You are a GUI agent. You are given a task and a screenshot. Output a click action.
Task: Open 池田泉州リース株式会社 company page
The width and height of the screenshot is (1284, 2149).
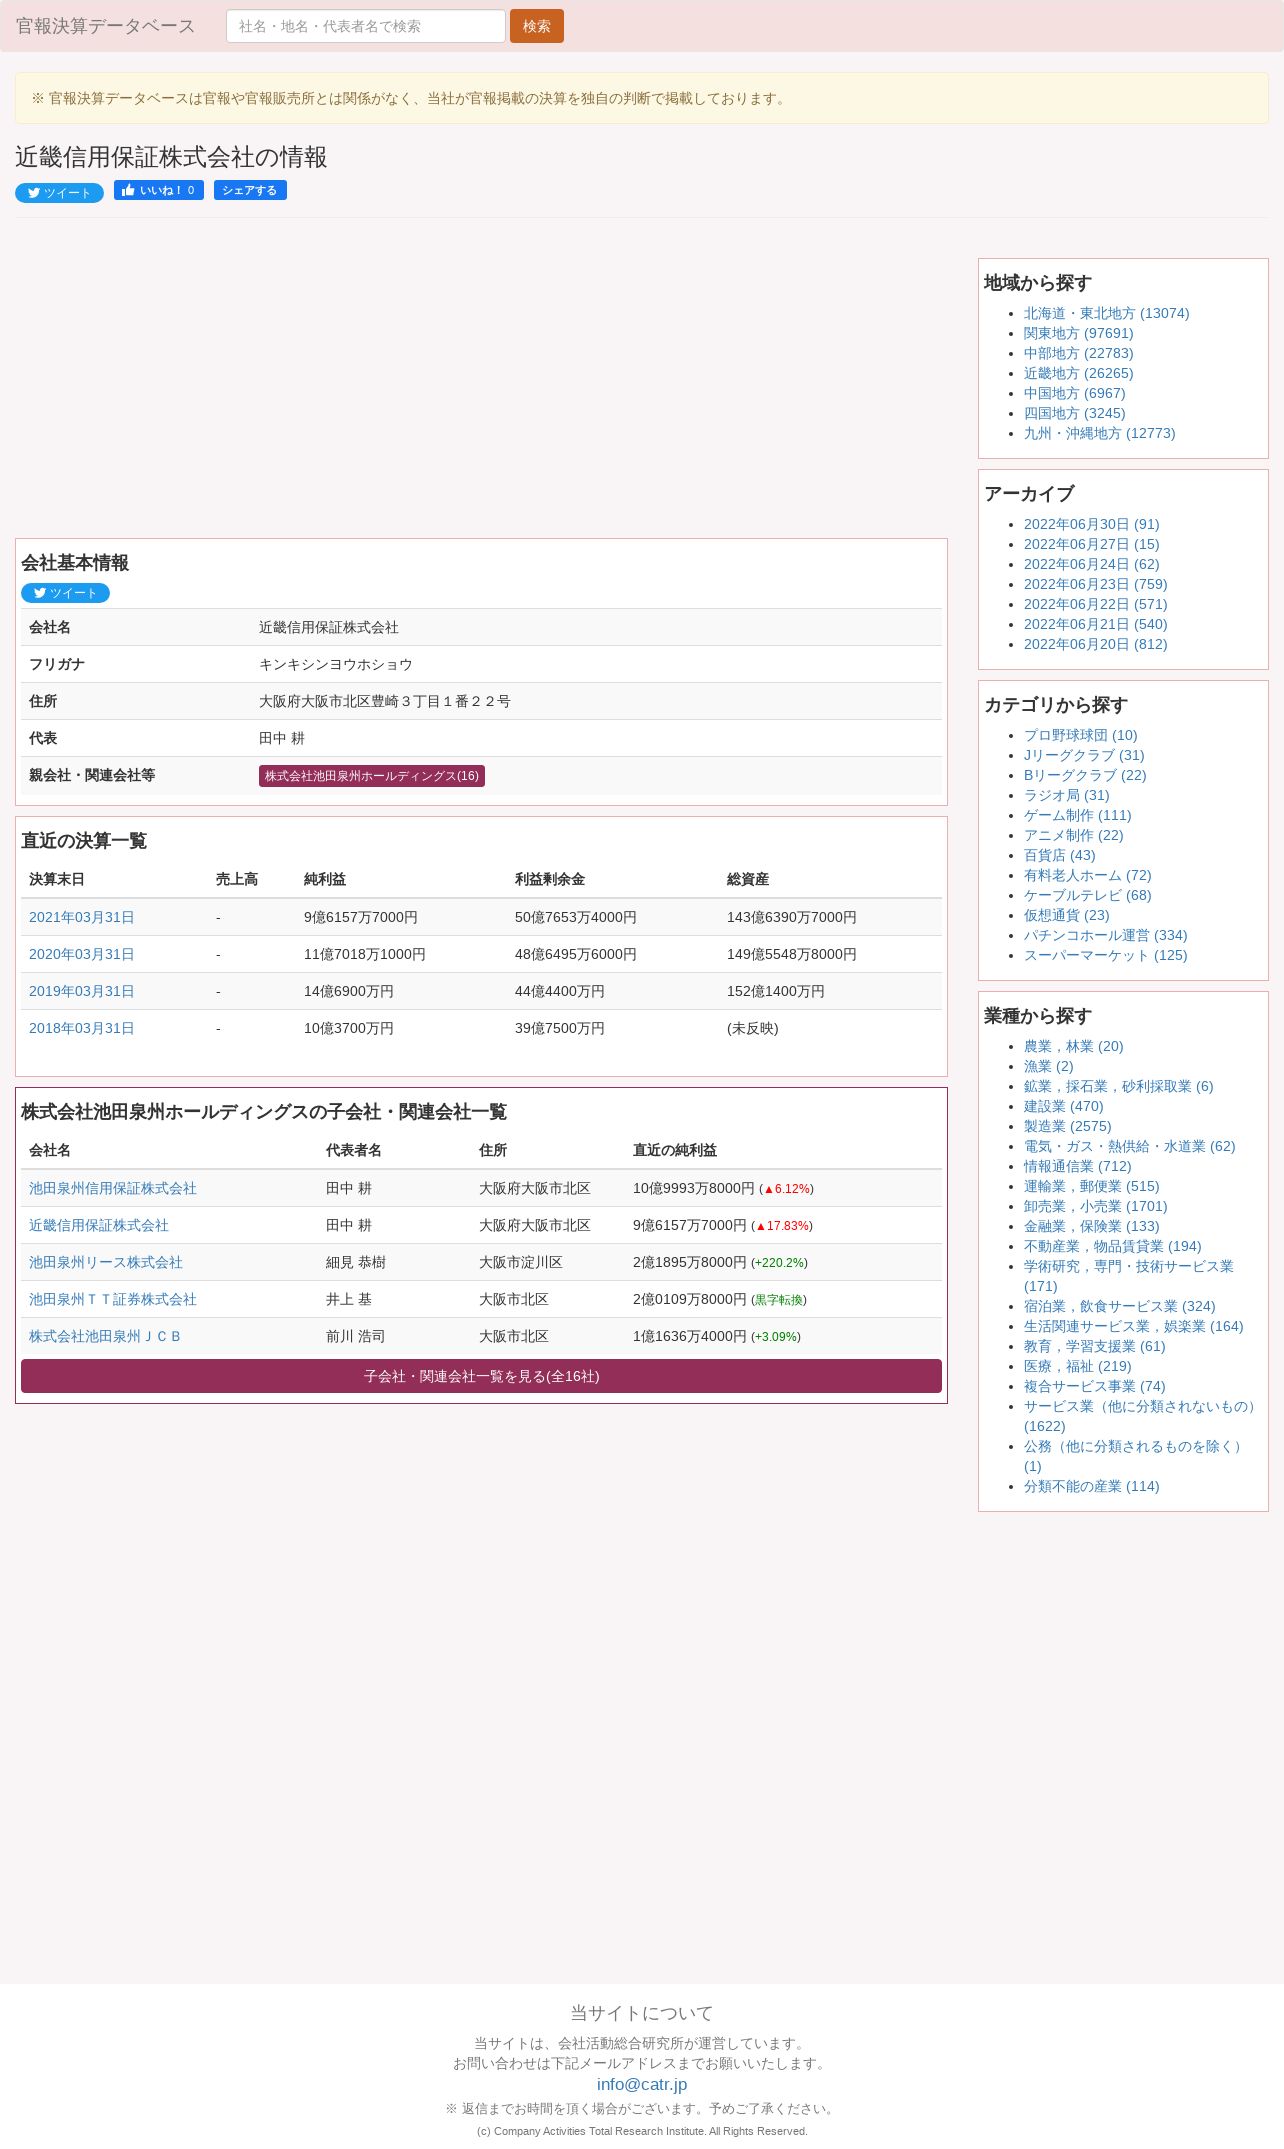(x=106, y=1262)
